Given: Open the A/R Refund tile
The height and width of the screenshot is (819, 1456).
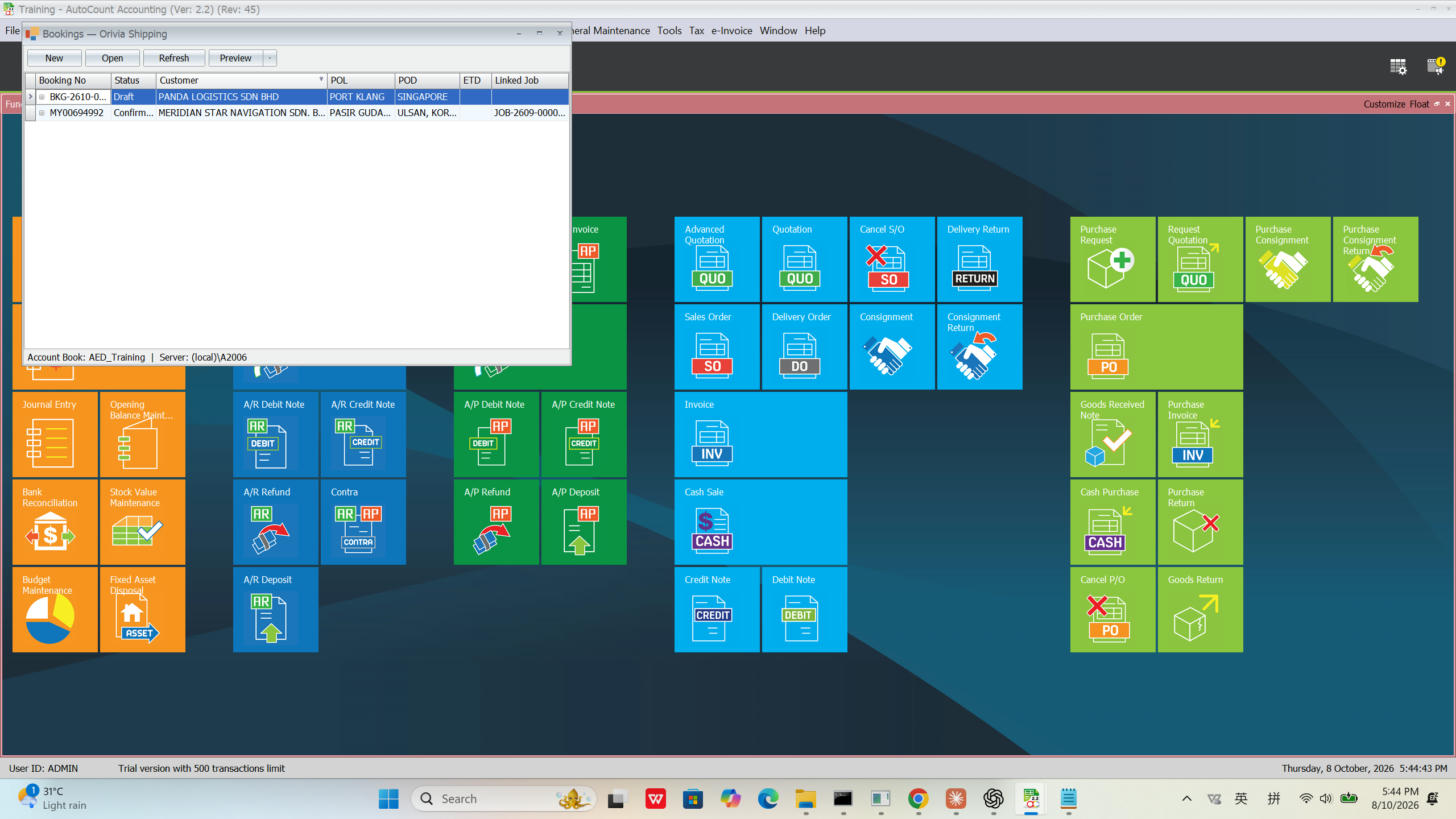Looking at the screenshot, I should tap(276, 521).
